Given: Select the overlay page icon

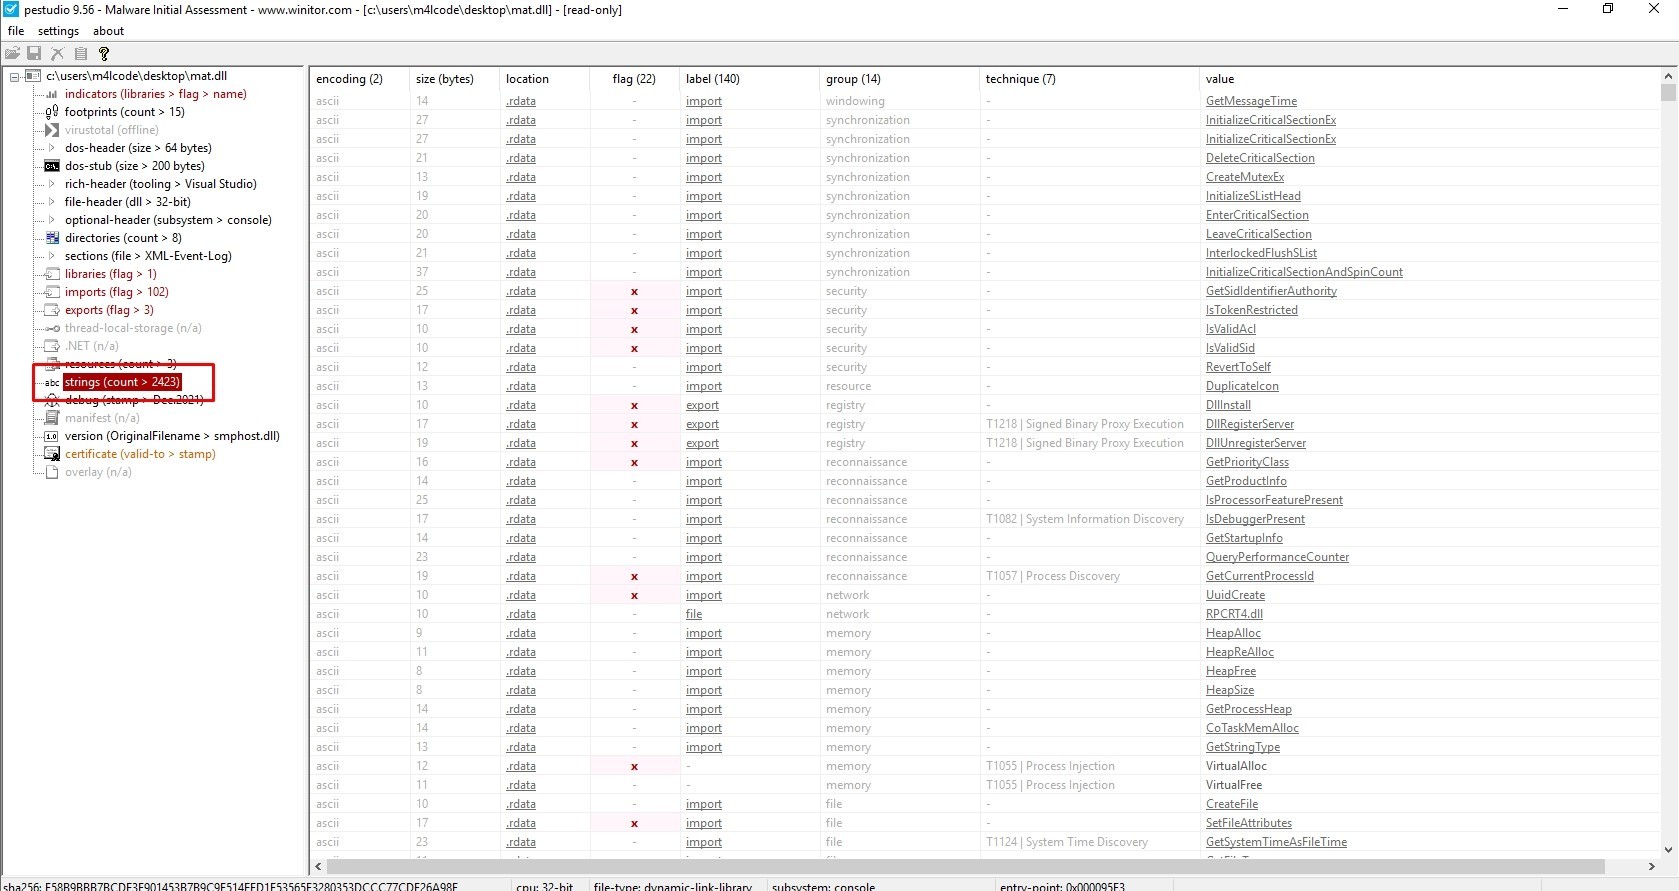Looking at the screenshot, I should [x=52, y=472].
